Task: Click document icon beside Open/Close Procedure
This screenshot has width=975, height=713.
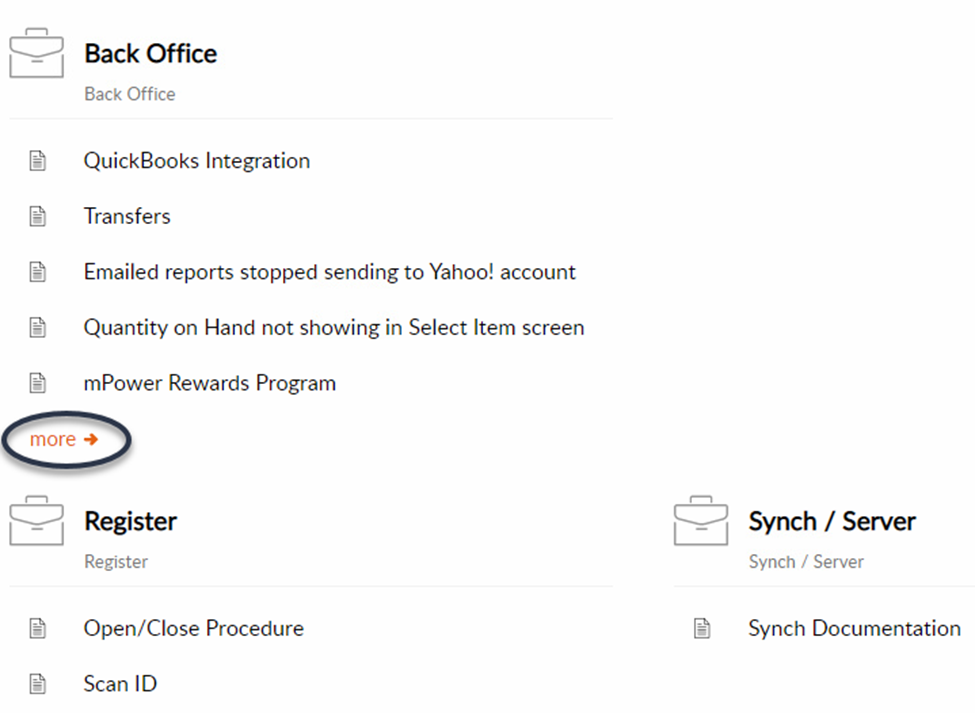Action: (38, 628)
